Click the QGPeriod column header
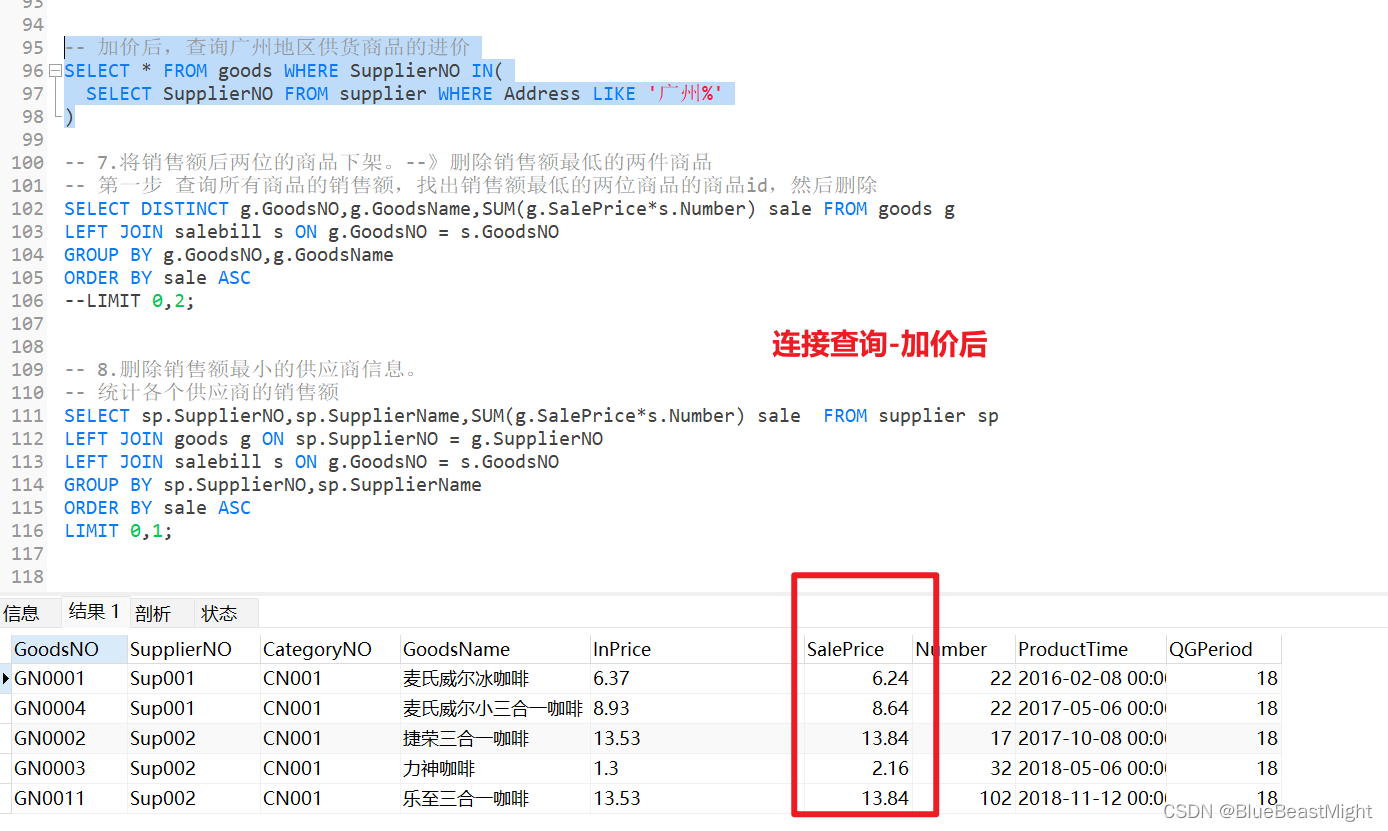Image resolution: width=1388 pixels, height=831 pixels. [1223, 649]
